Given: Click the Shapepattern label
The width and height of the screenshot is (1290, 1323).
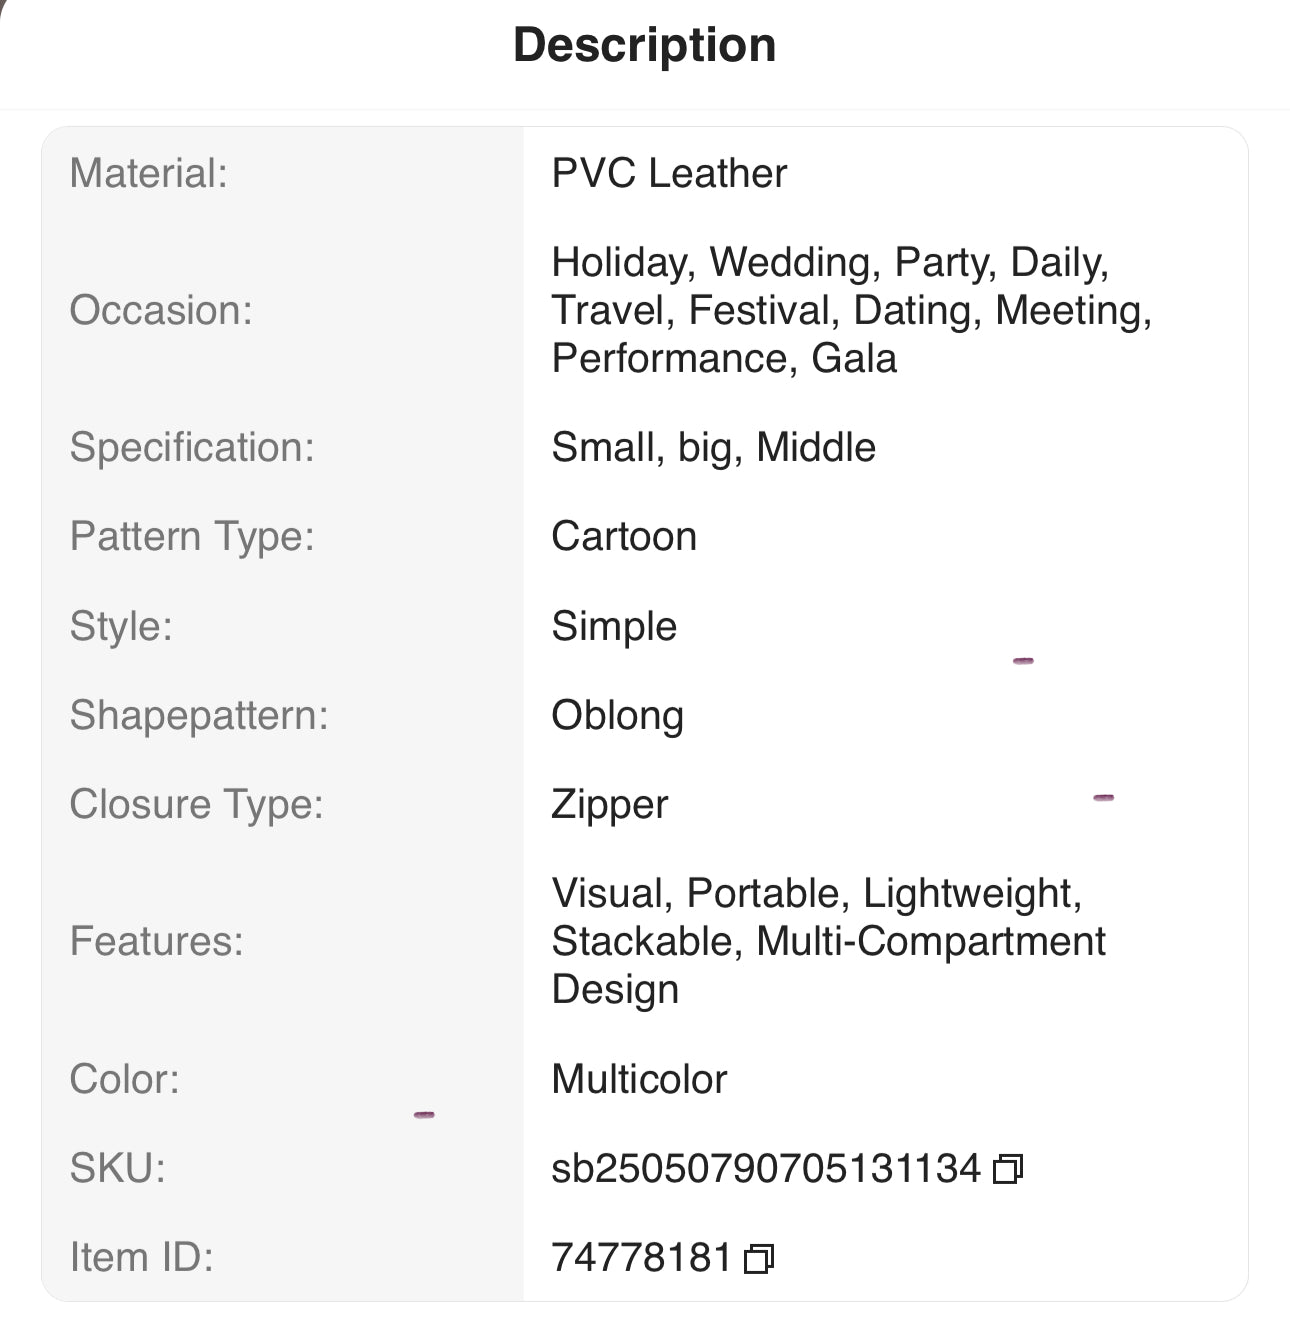Looking at the screenshot, I should [199, 716].
